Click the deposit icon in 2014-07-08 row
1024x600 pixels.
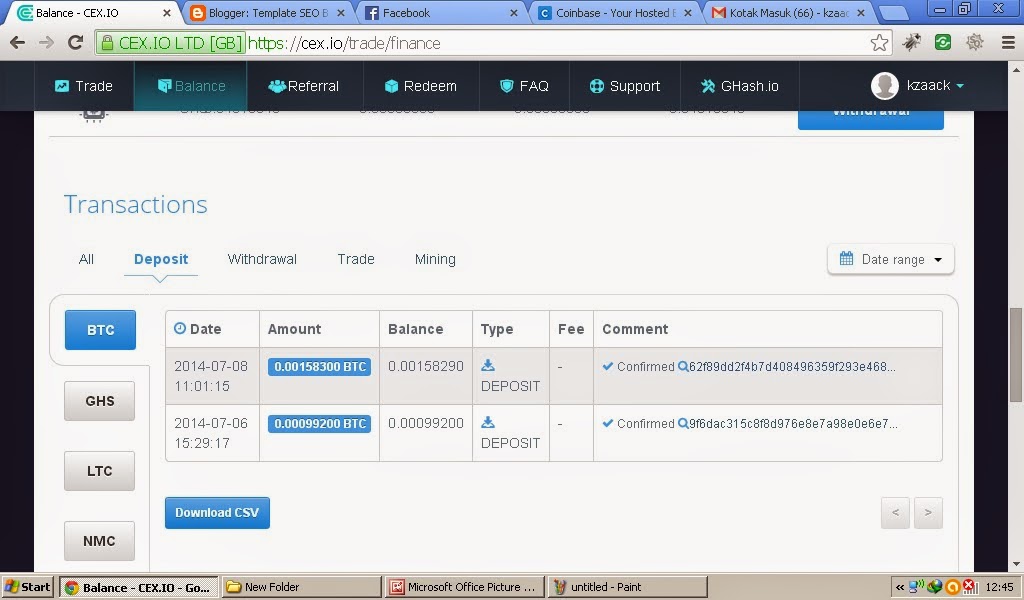[488, 366]
